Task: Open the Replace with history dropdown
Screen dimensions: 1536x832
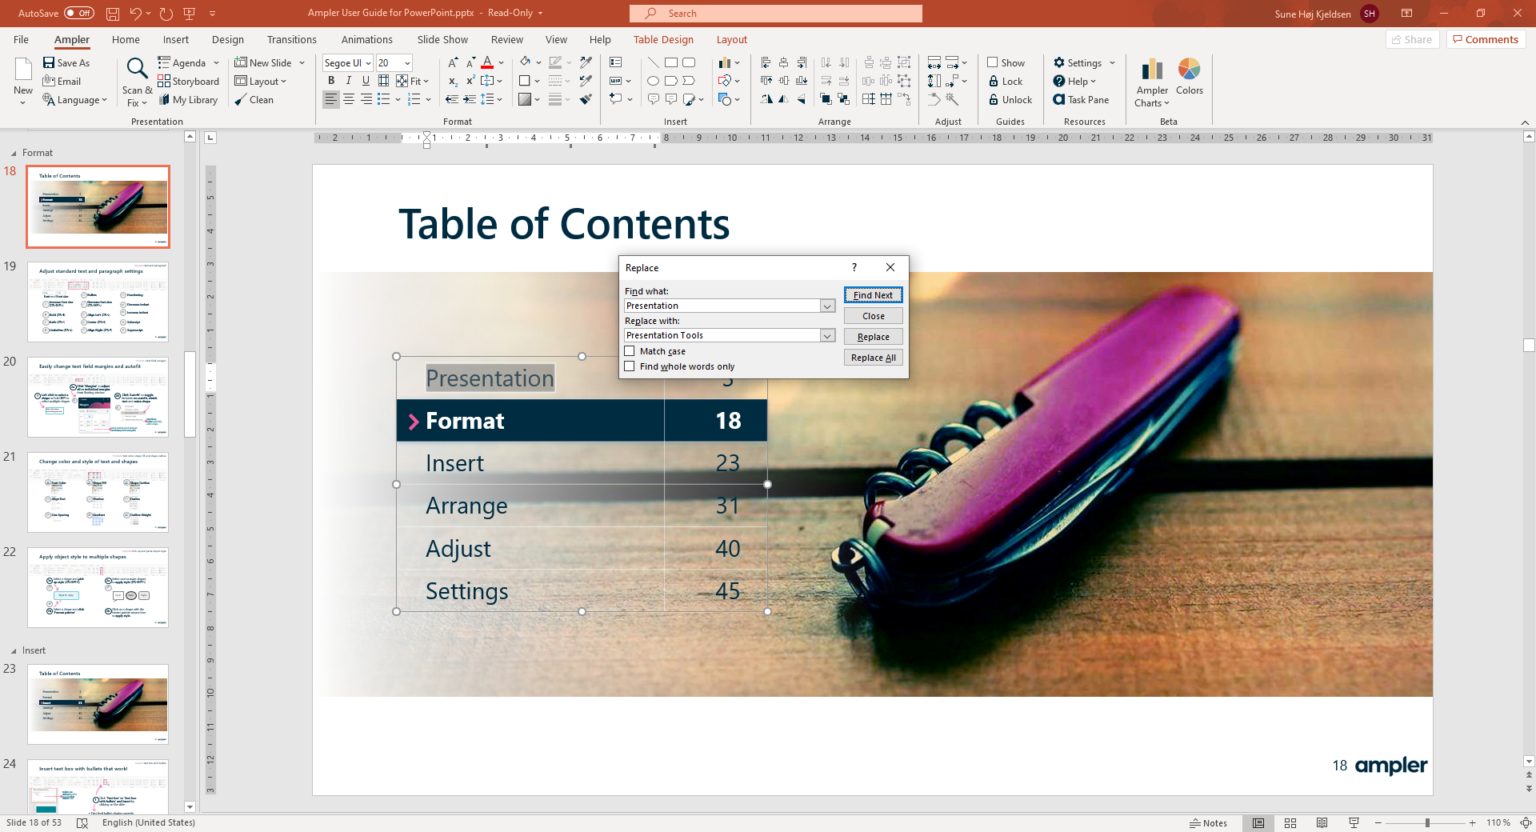Action: [826, 335]
